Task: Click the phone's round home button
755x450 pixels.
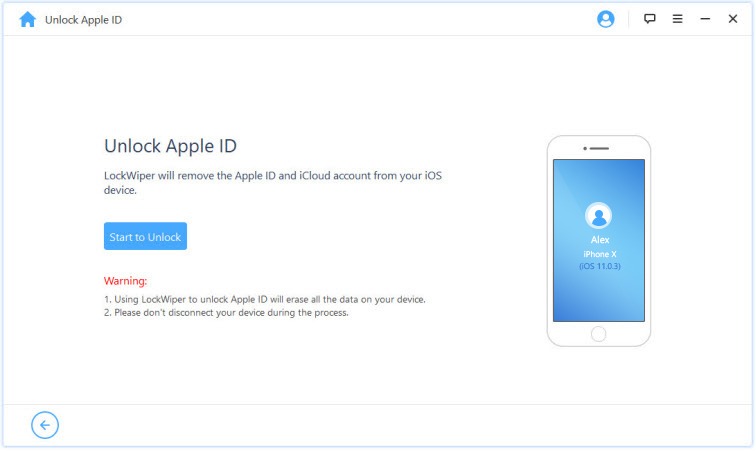Action: click(598, 333)
